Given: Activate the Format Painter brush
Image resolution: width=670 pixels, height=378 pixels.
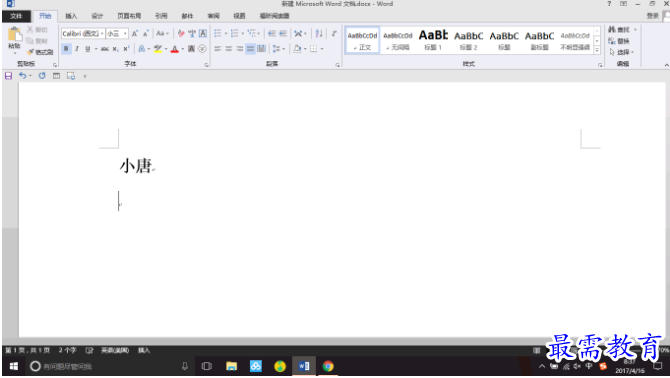Looking at the screenshot, I should point(40,52).
